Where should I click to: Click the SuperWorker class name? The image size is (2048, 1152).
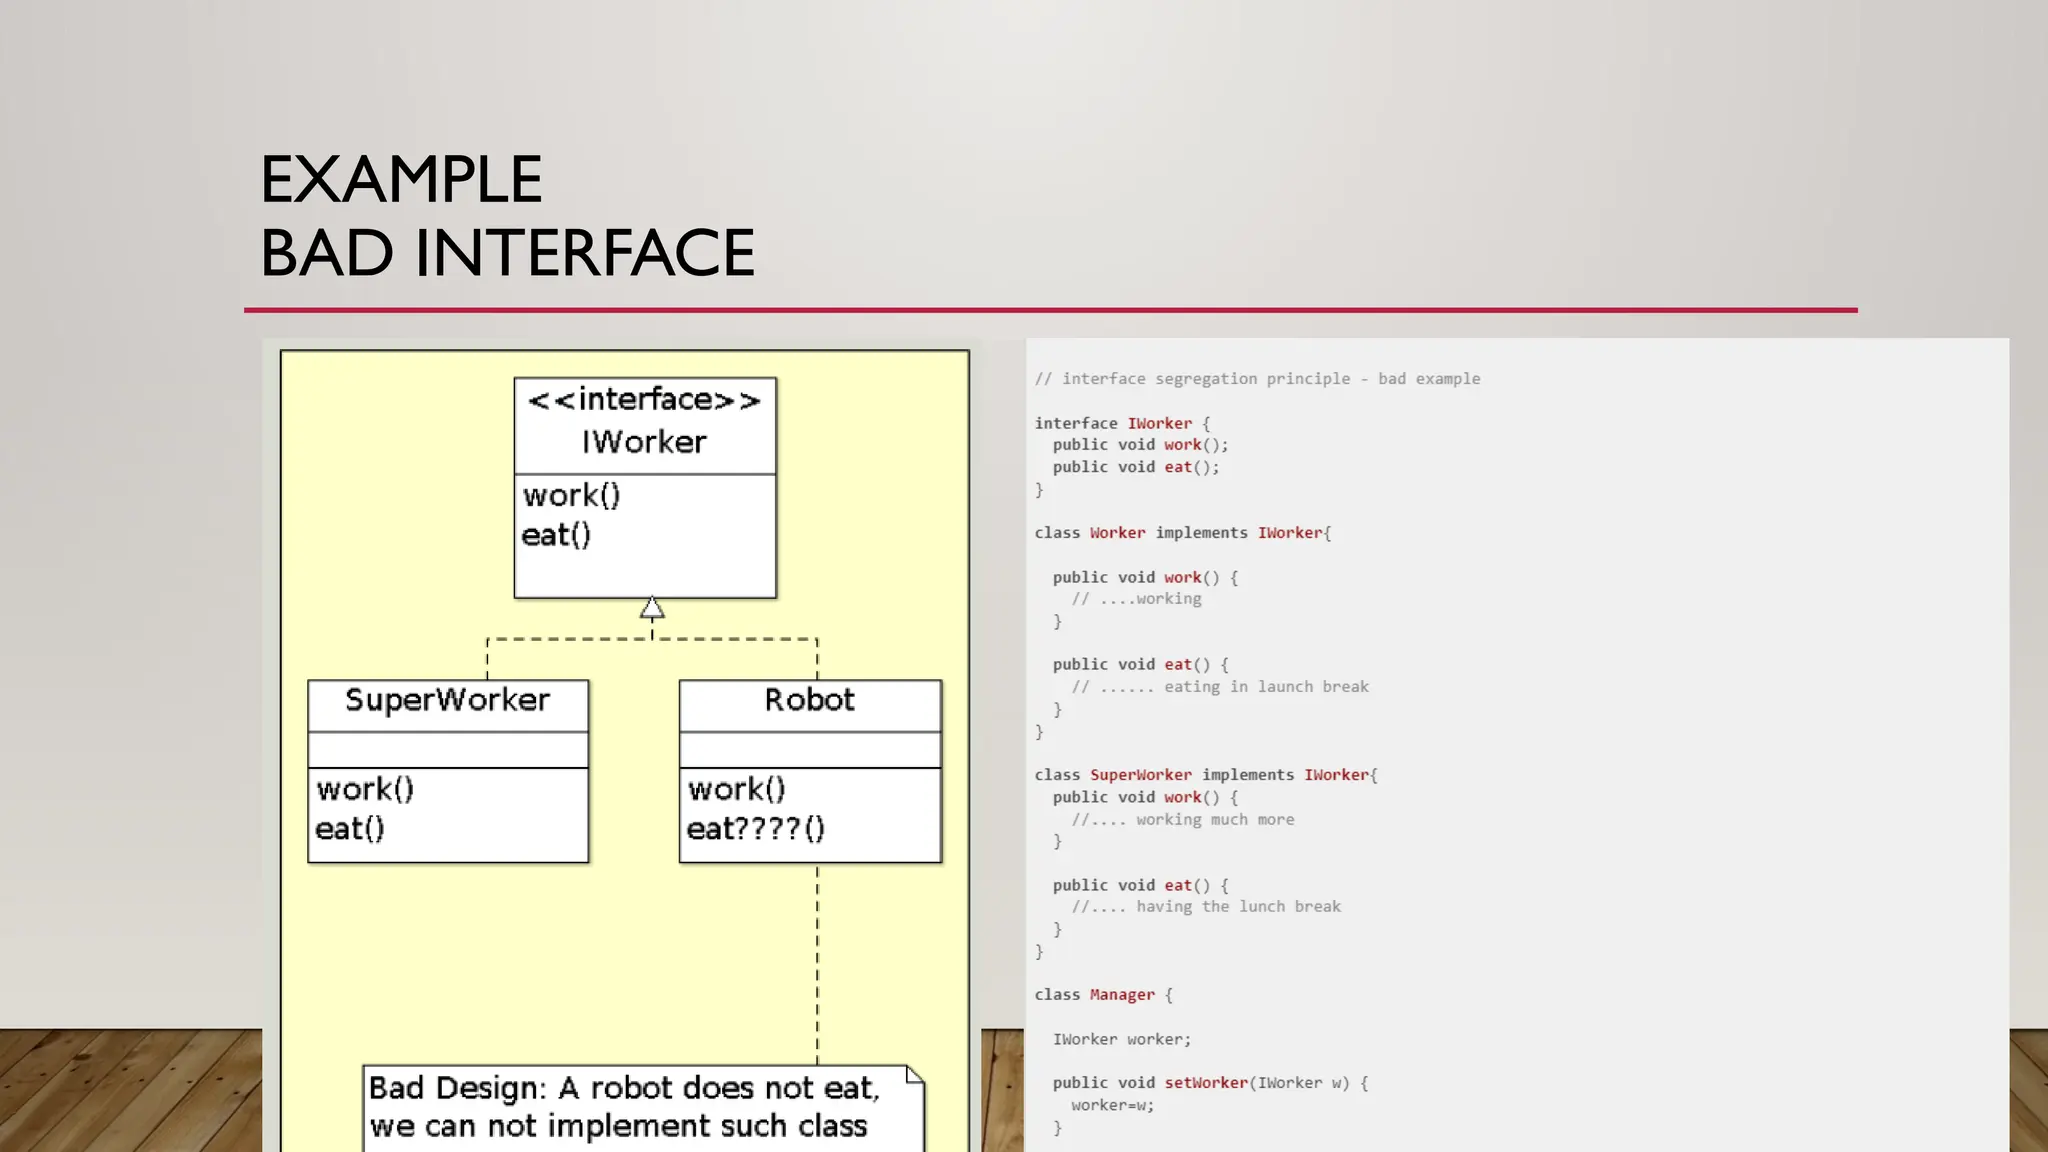447,700
